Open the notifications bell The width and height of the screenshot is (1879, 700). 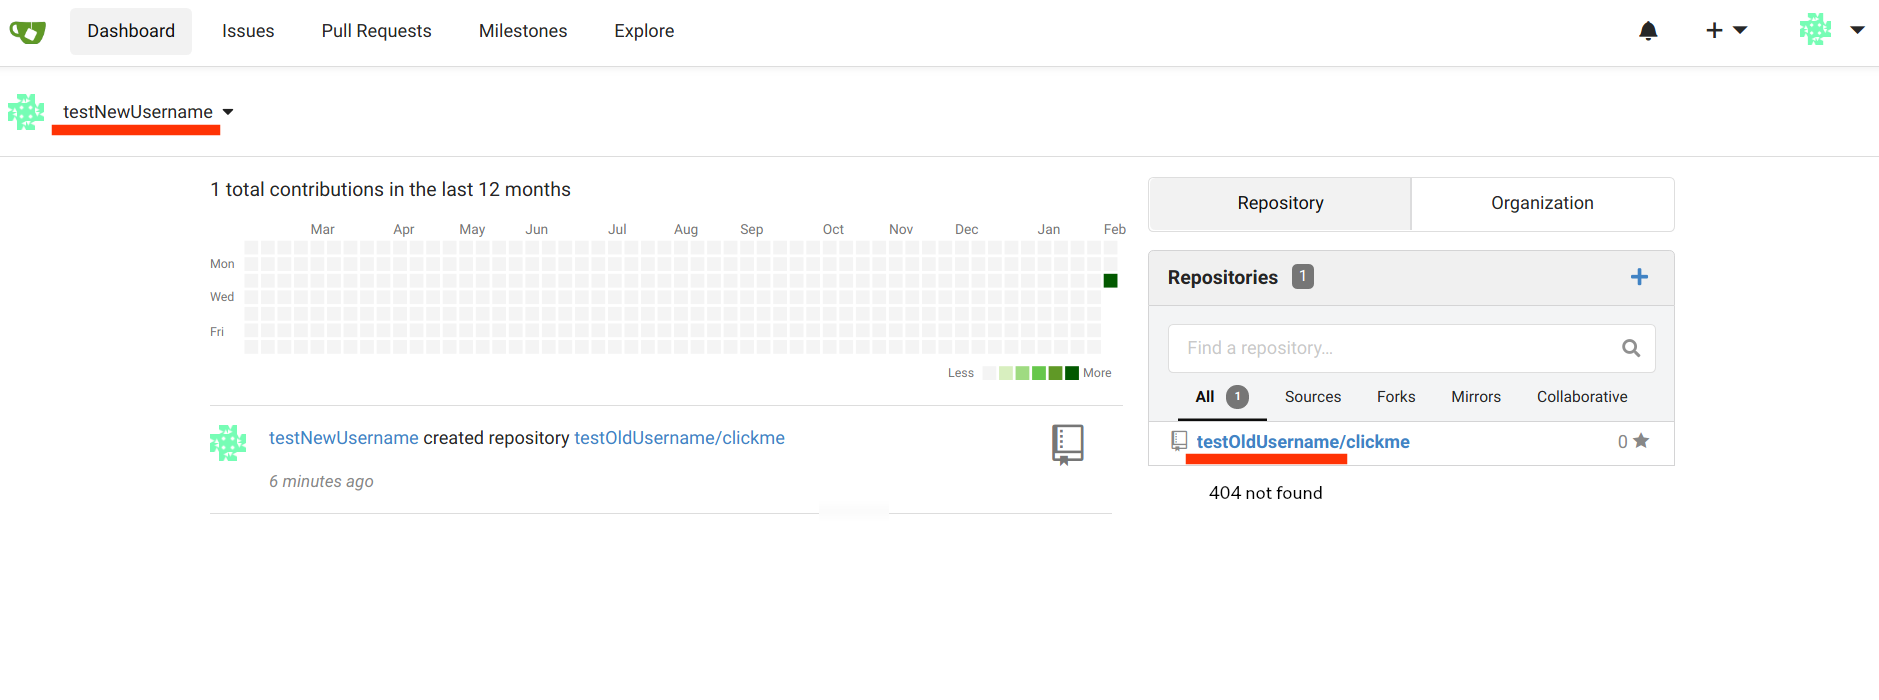[x=1648, y=31]
